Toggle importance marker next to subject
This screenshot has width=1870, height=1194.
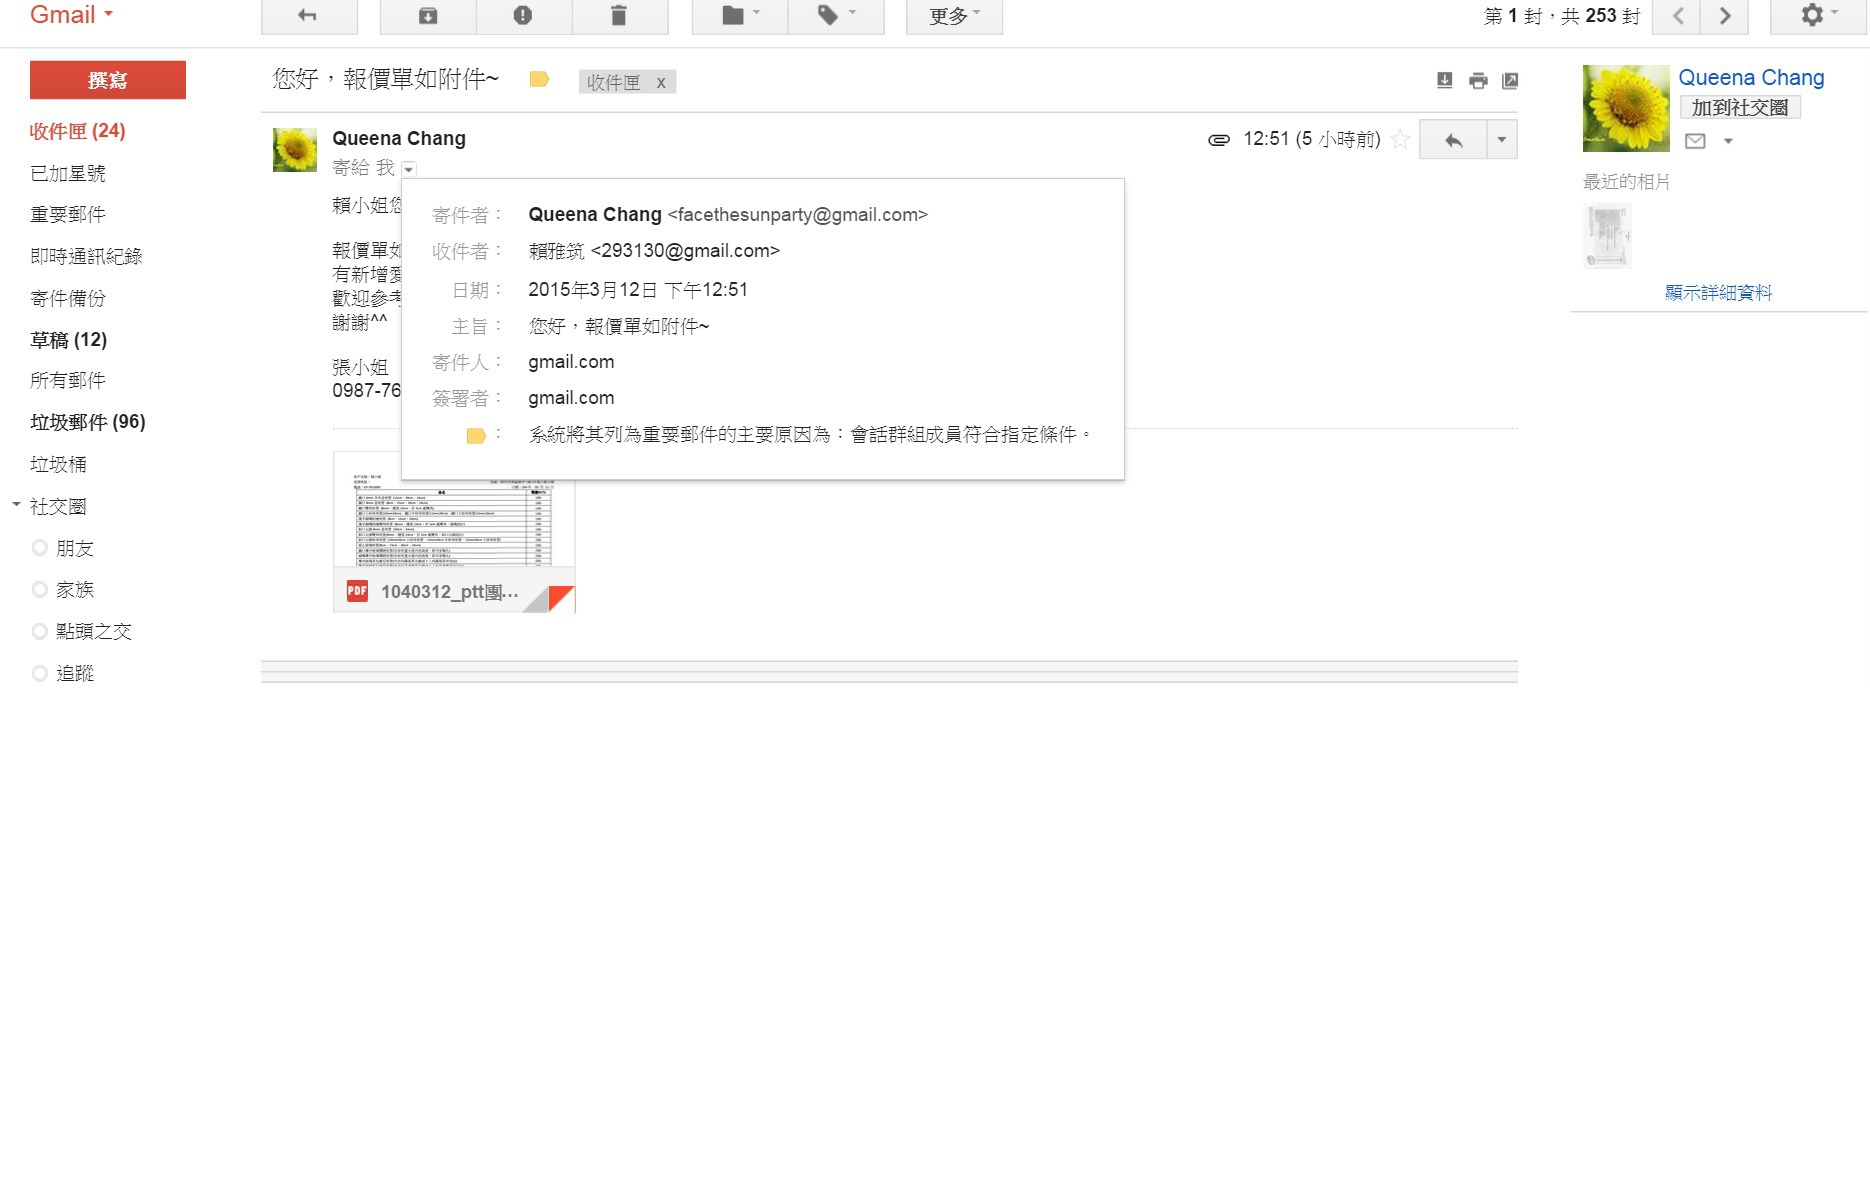[x=539, y=79]
